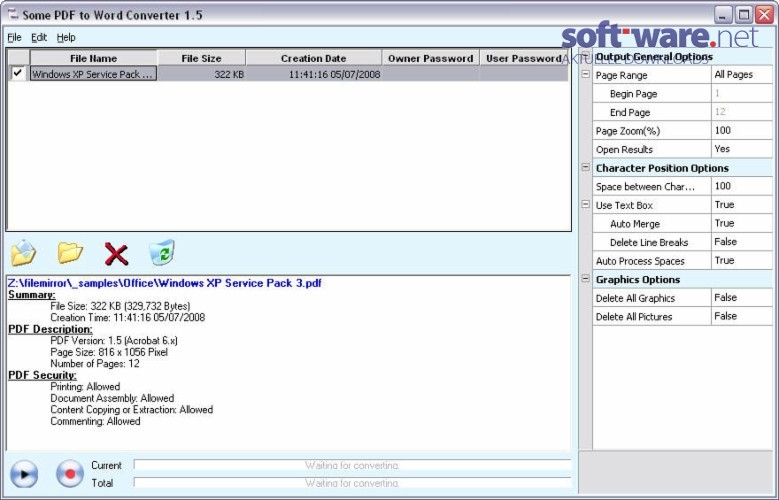The width and height of the screenshot is (779, 500).
Task: Click the Owner Password column header
Action: click(431, 58)
